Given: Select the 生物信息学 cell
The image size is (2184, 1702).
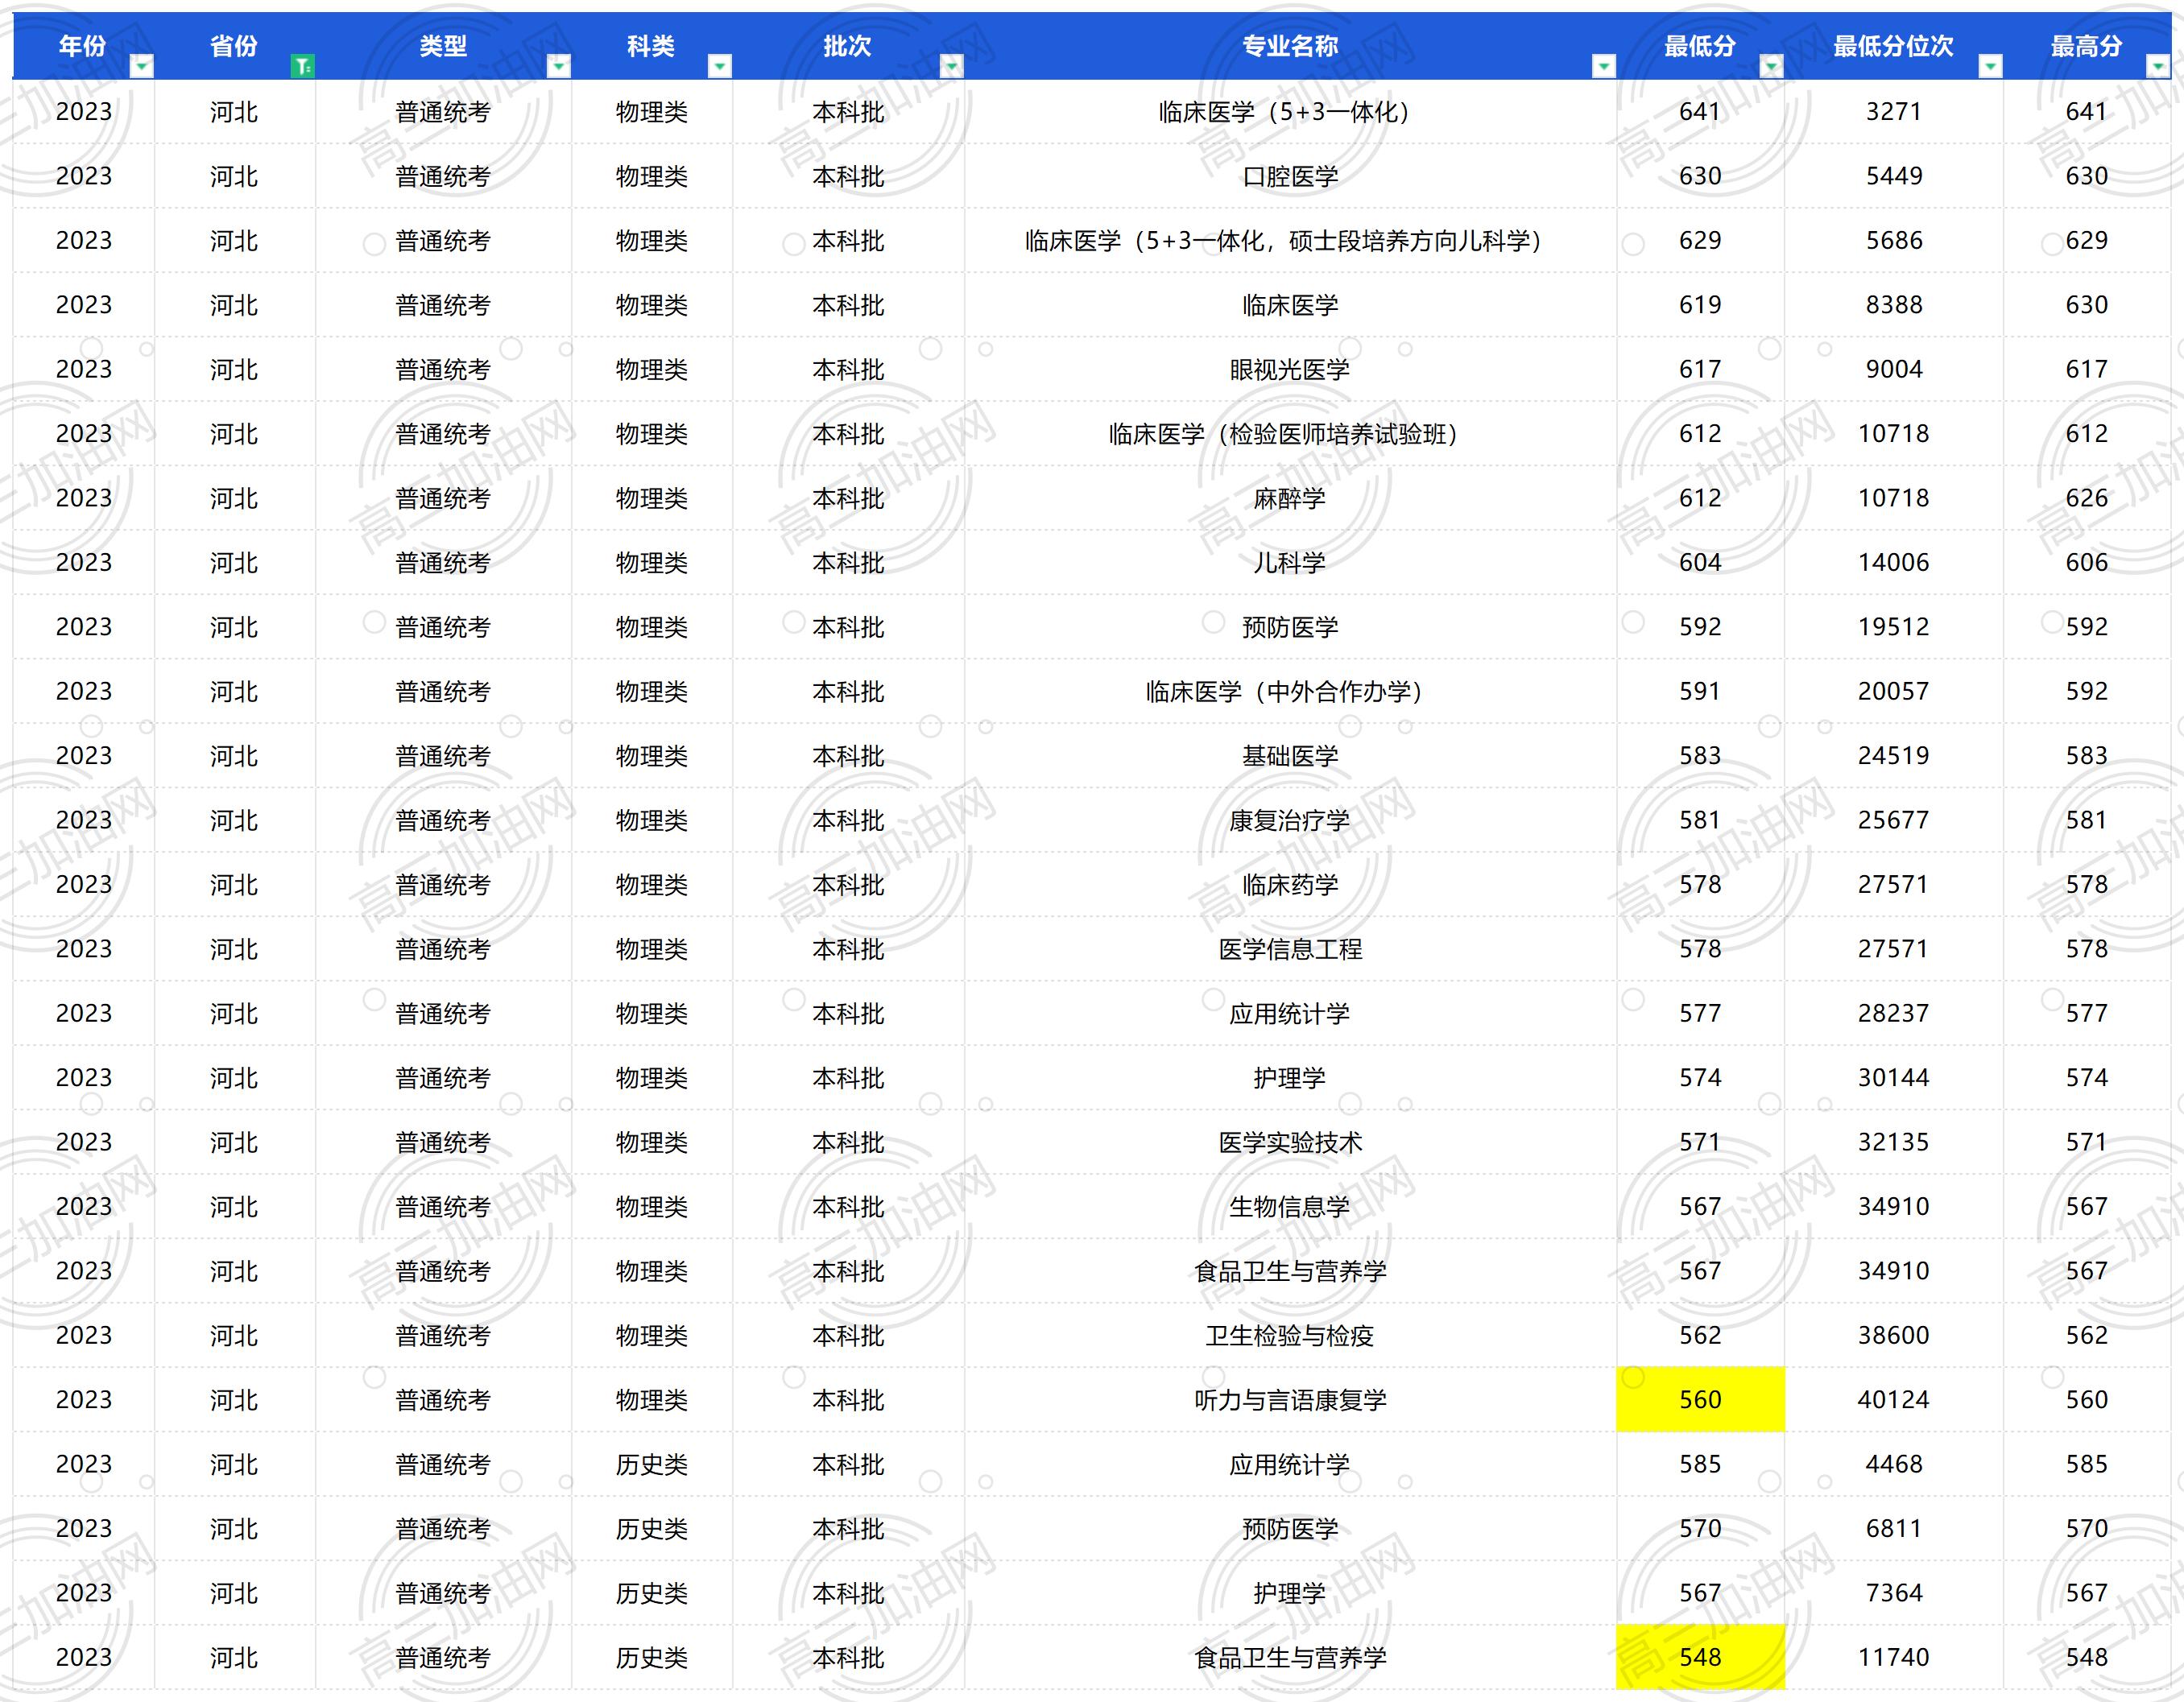Looking at the screenshot, I should [1290, 1207].
